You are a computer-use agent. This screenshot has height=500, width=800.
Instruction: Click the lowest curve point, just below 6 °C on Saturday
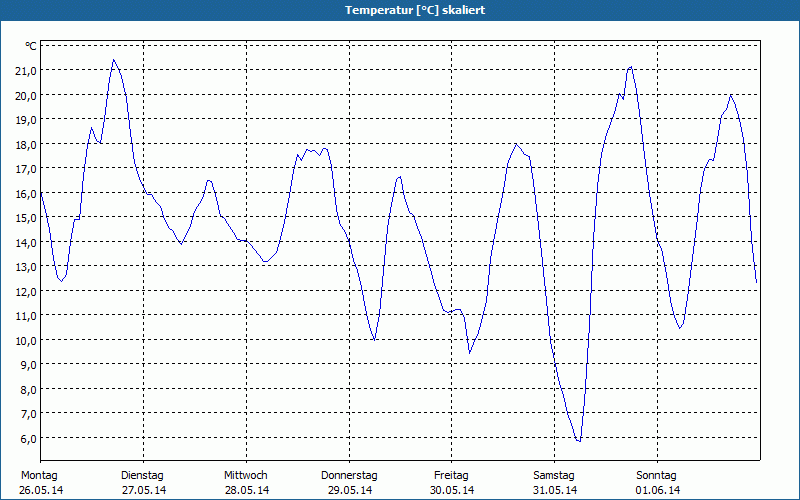[x=579, y=440]
